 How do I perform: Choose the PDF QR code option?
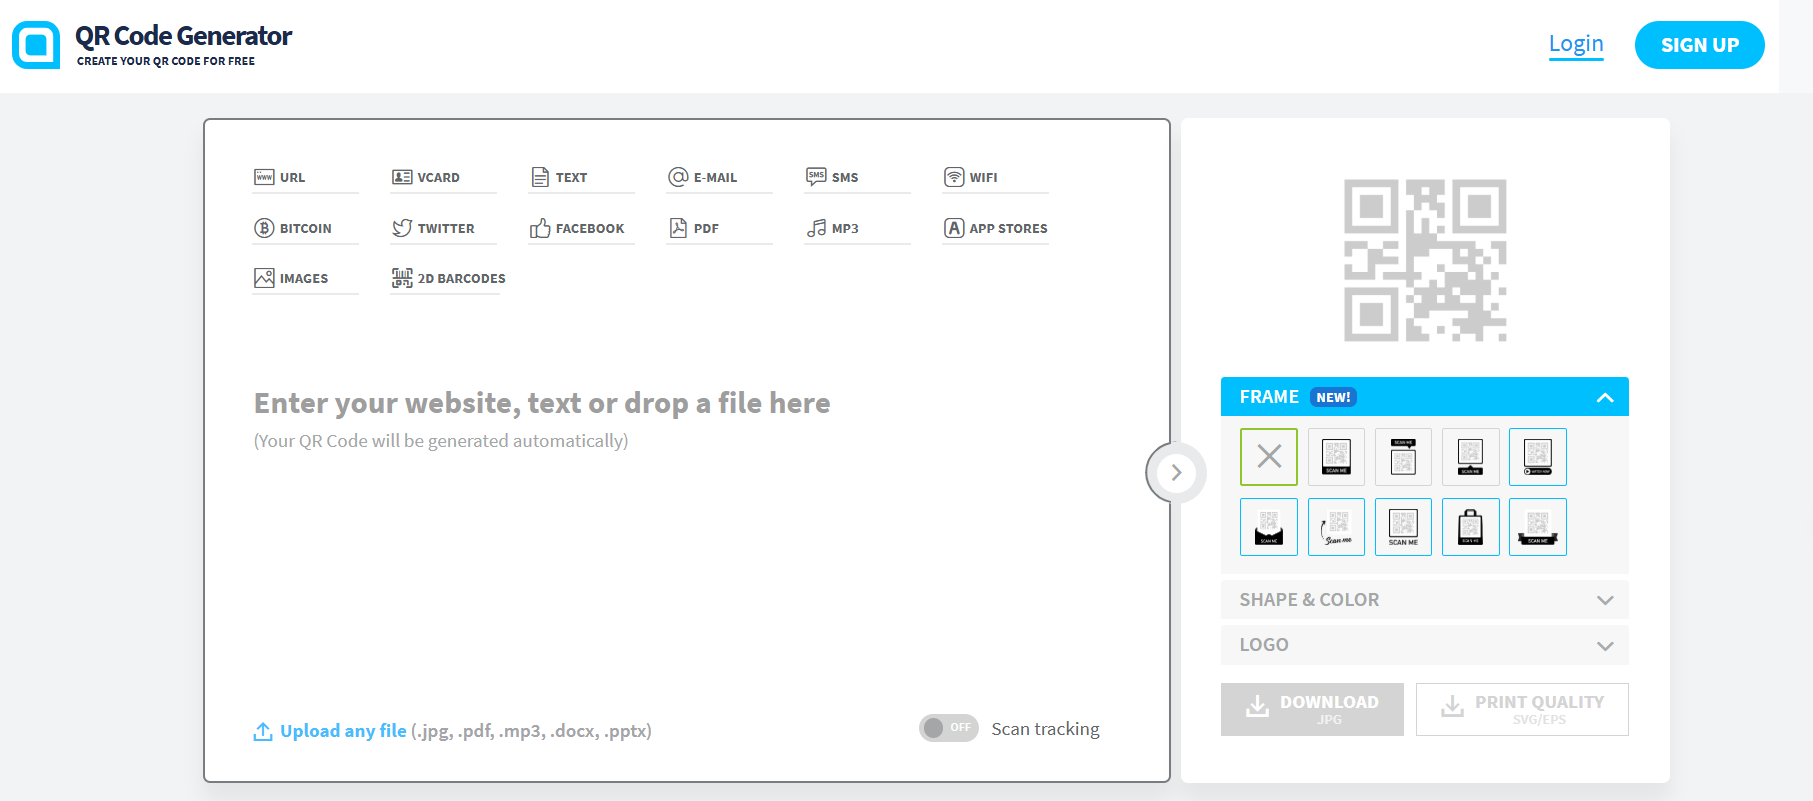pyautogui.click(x=719, y=228)
